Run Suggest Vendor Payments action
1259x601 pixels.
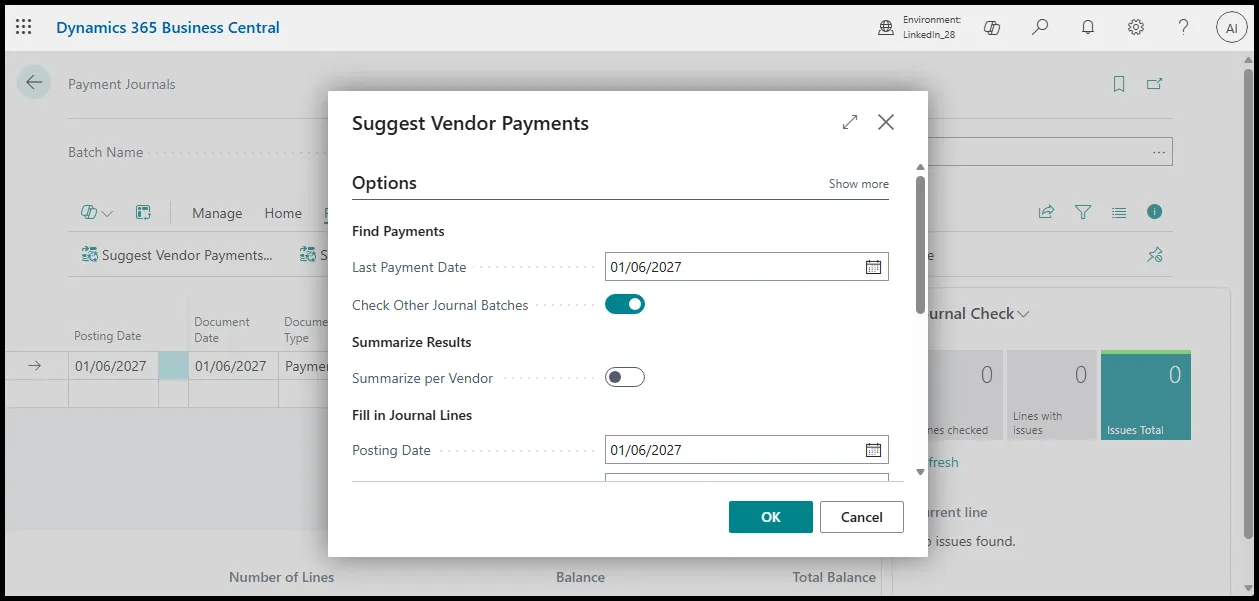[x=177, y=255]
